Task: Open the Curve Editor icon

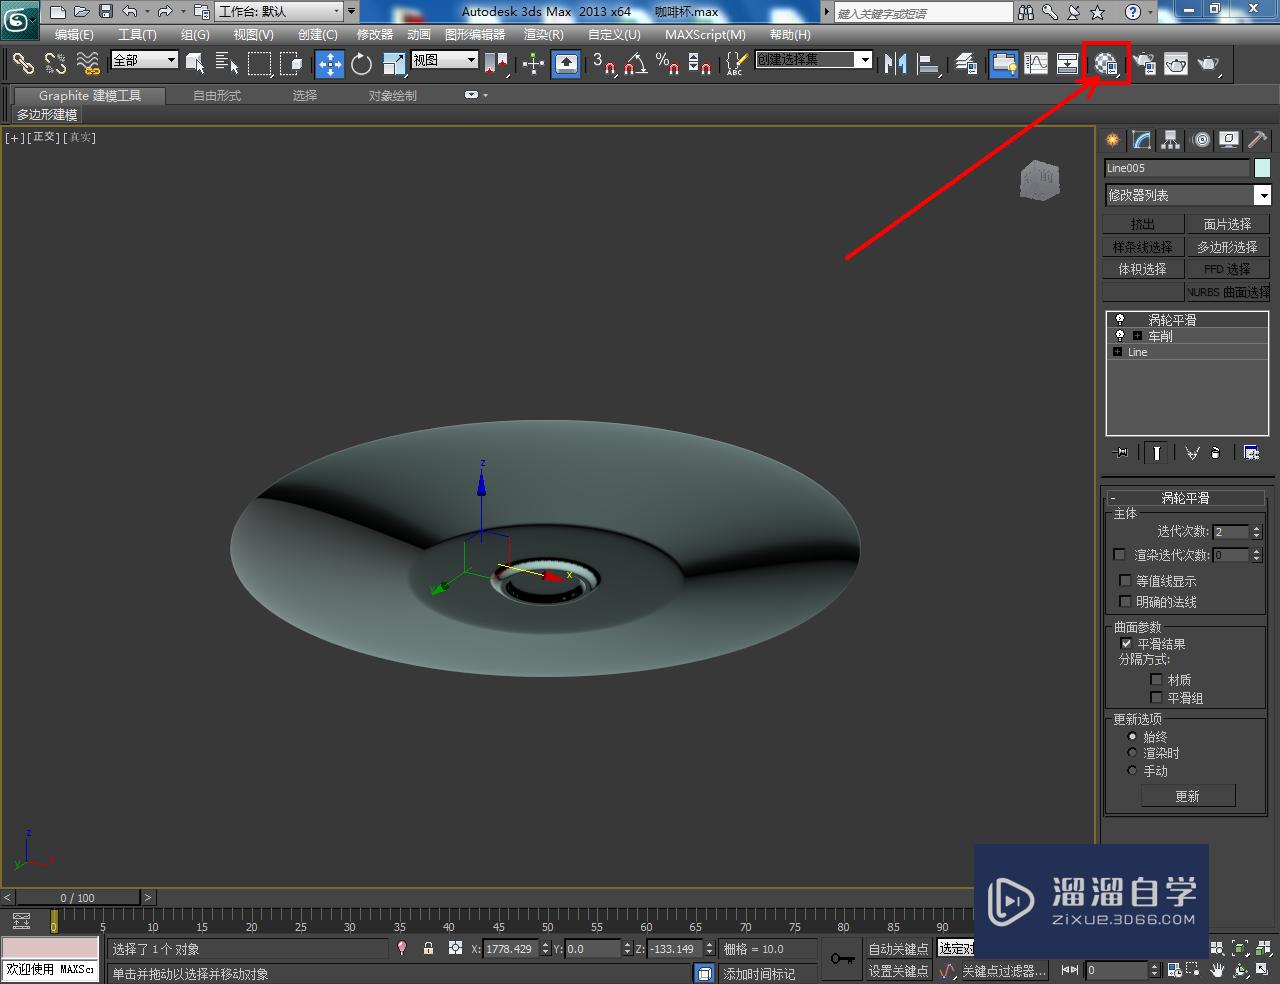Action: point(1036,63)
